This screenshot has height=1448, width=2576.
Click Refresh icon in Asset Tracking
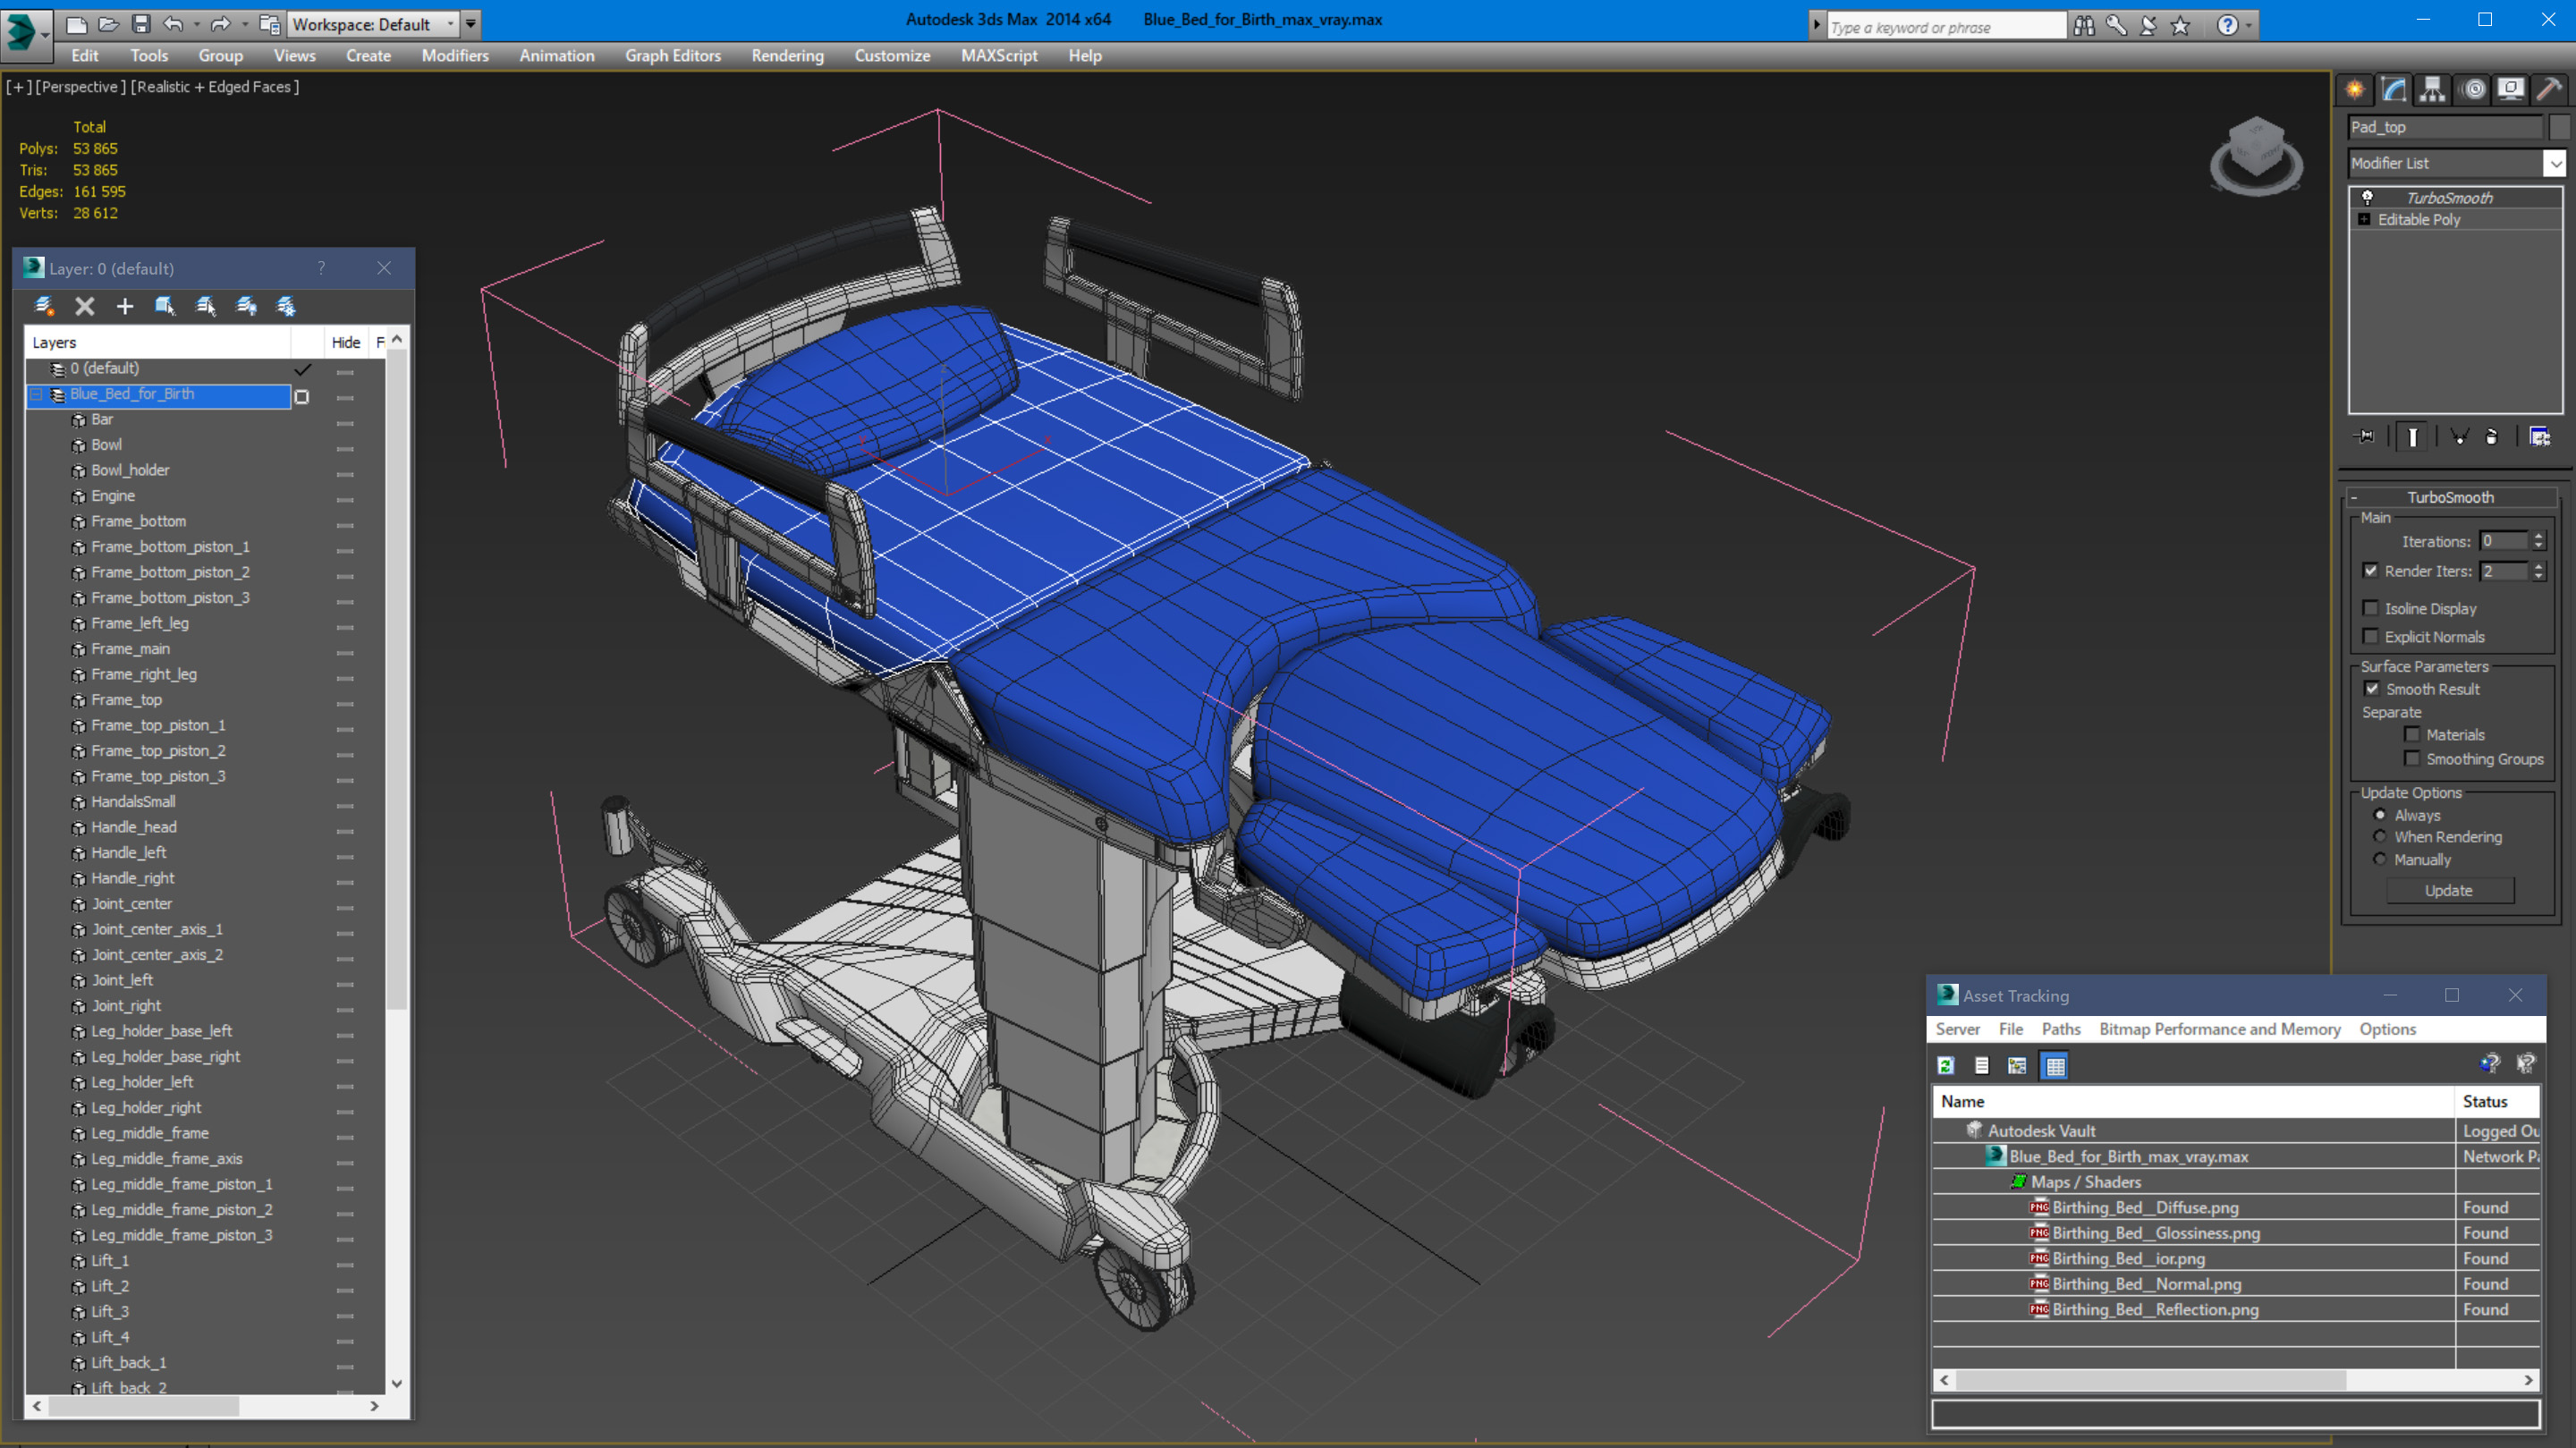point(1946,1065)
